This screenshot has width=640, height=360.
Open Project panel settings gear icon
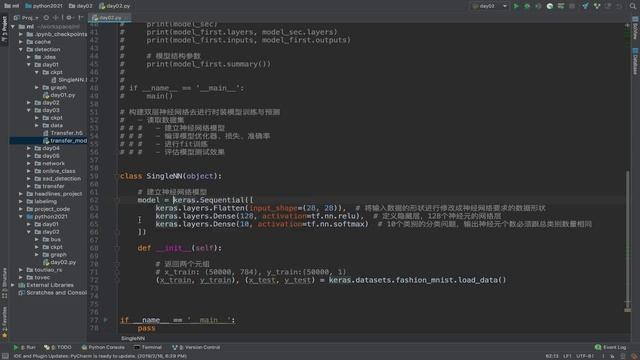(69, 18)
